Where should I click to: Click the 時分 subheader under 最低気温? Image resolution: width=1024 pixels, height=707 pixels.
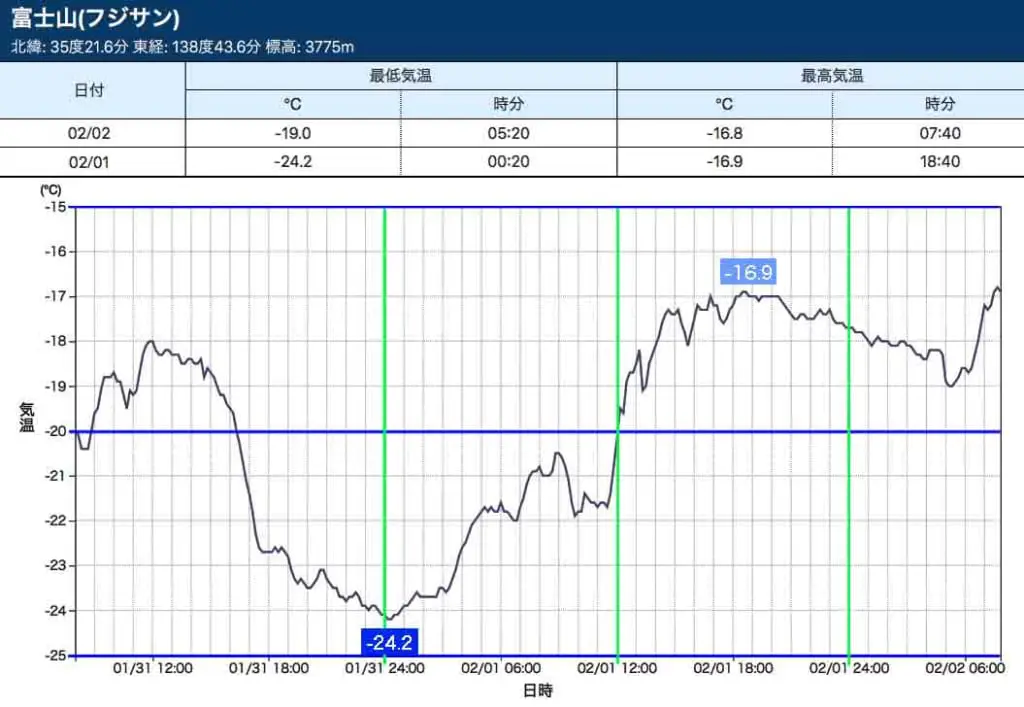508,104
